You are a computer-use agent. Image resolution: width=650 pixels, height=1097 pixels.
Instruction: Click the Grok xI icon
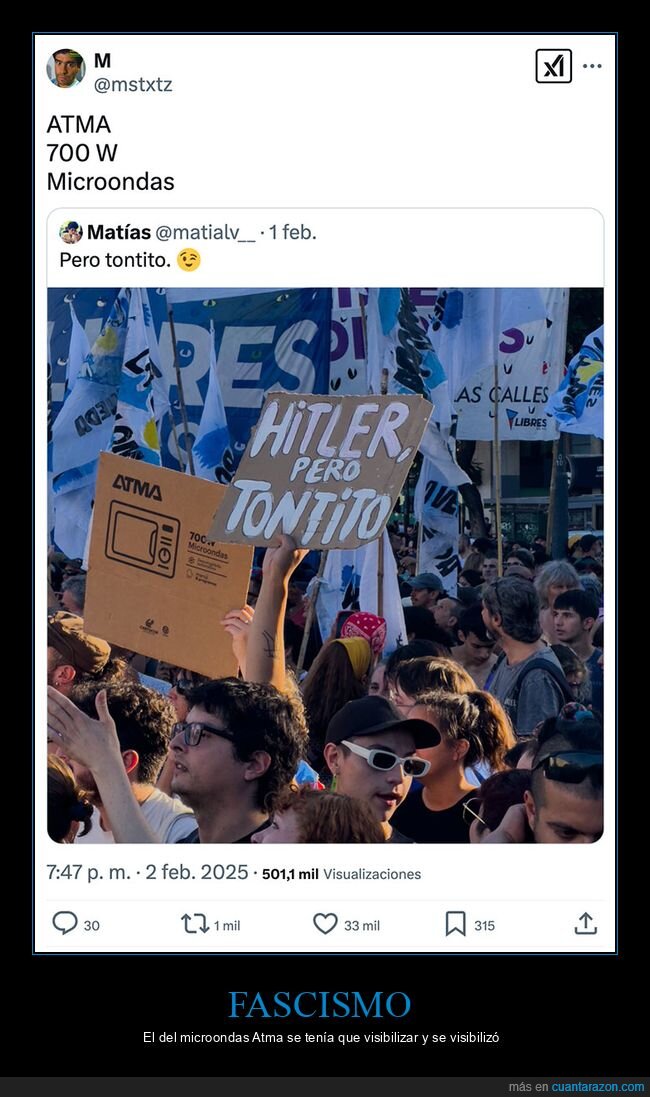553,66
